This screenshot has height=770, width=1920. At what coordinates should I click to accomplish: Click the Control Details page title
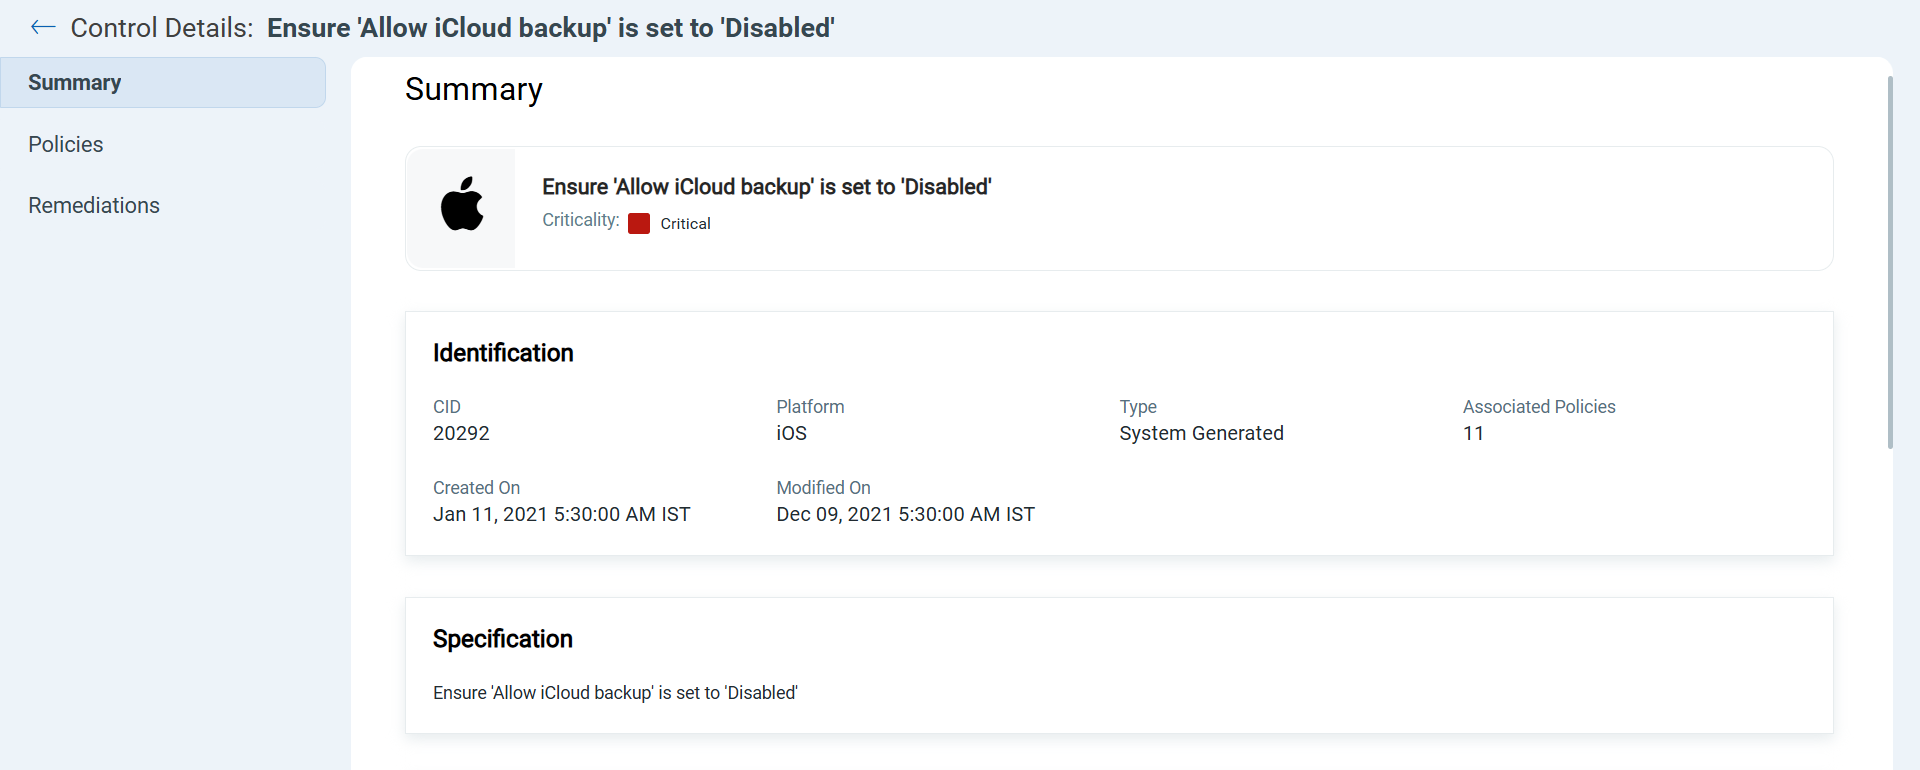pos(452,28)
